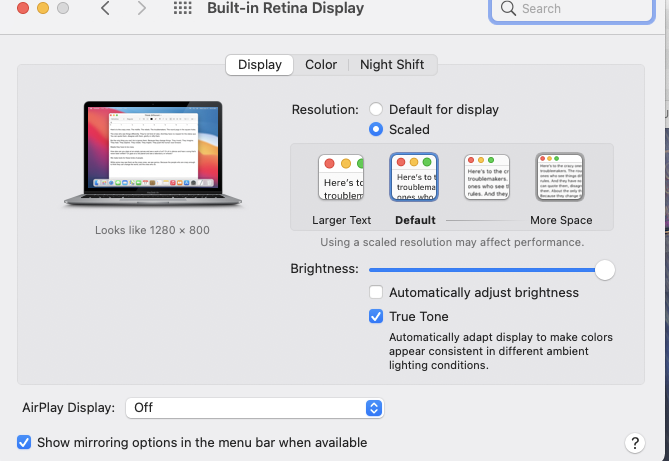The height and width of the screenshot is (461, 669).
Task: Open the AirPlay Display dropdown
Action: (255, 408)
